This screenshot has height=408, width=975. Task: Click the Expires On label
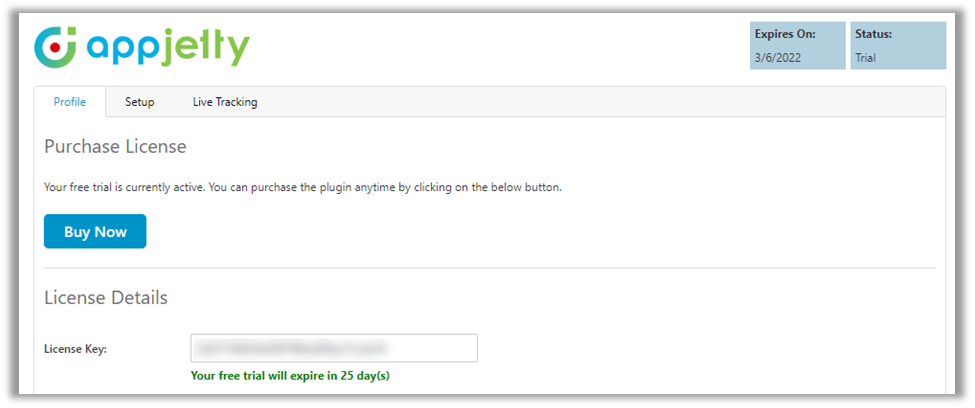784,34
